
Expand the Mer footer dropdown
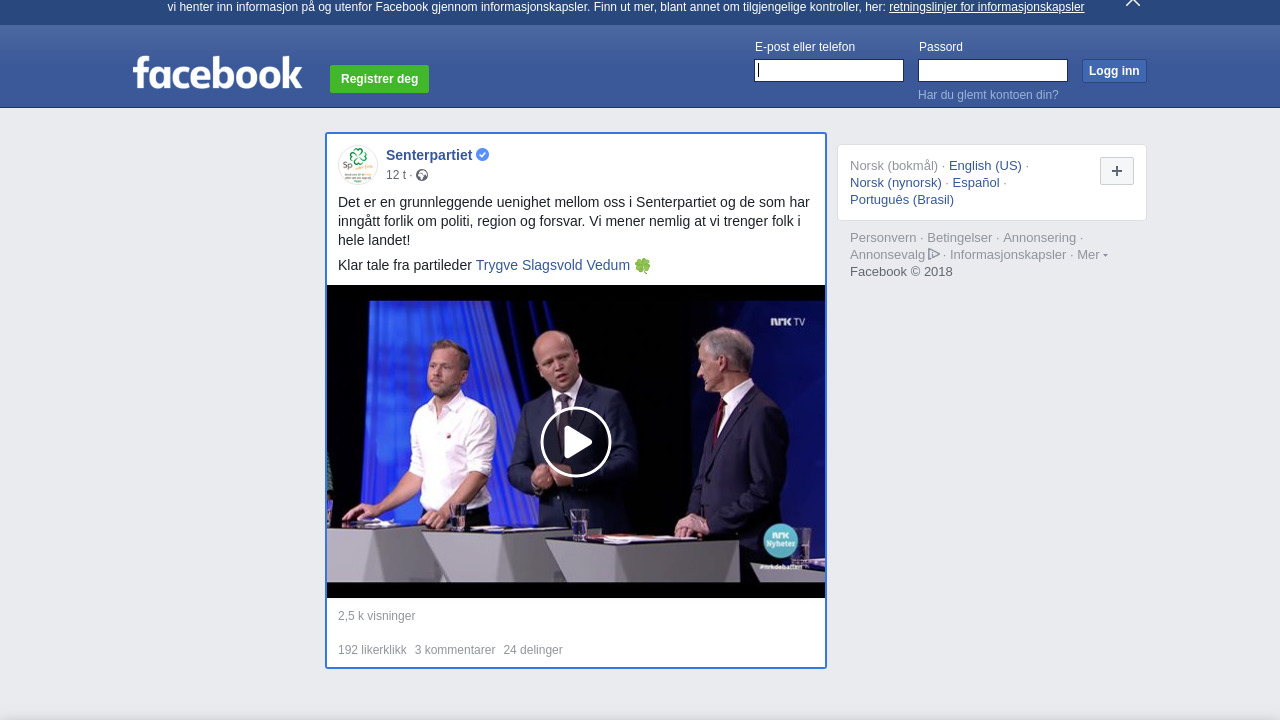pos(1092,255)
